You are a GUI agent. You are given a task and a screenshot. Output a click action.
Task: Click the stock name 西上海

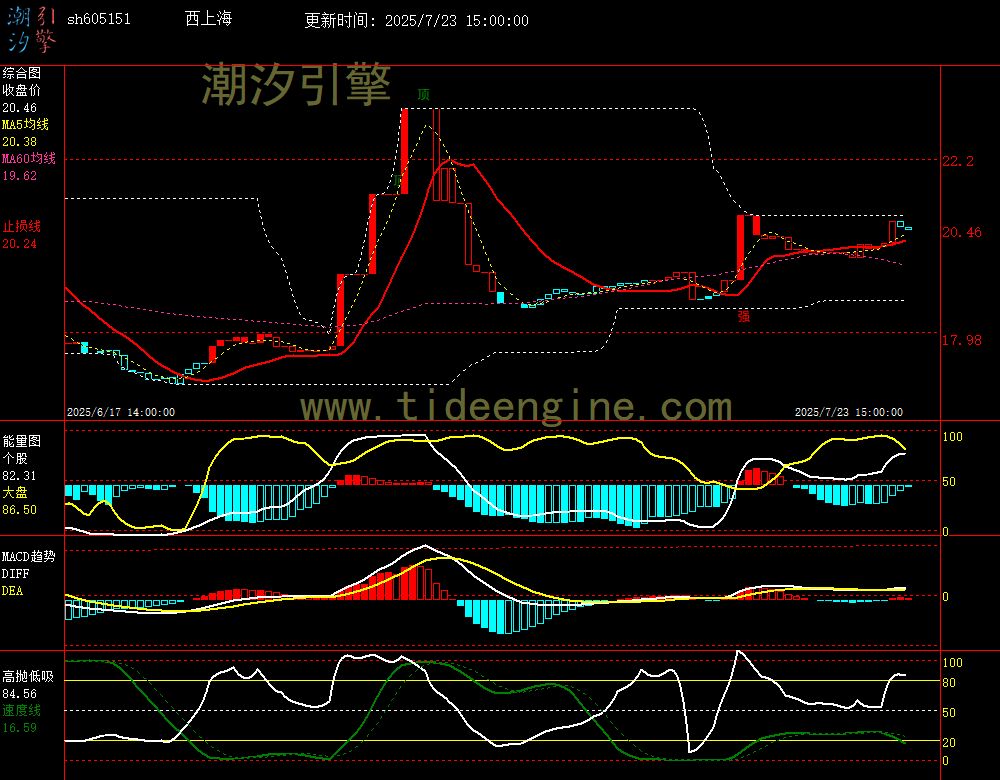click(209, 18)
